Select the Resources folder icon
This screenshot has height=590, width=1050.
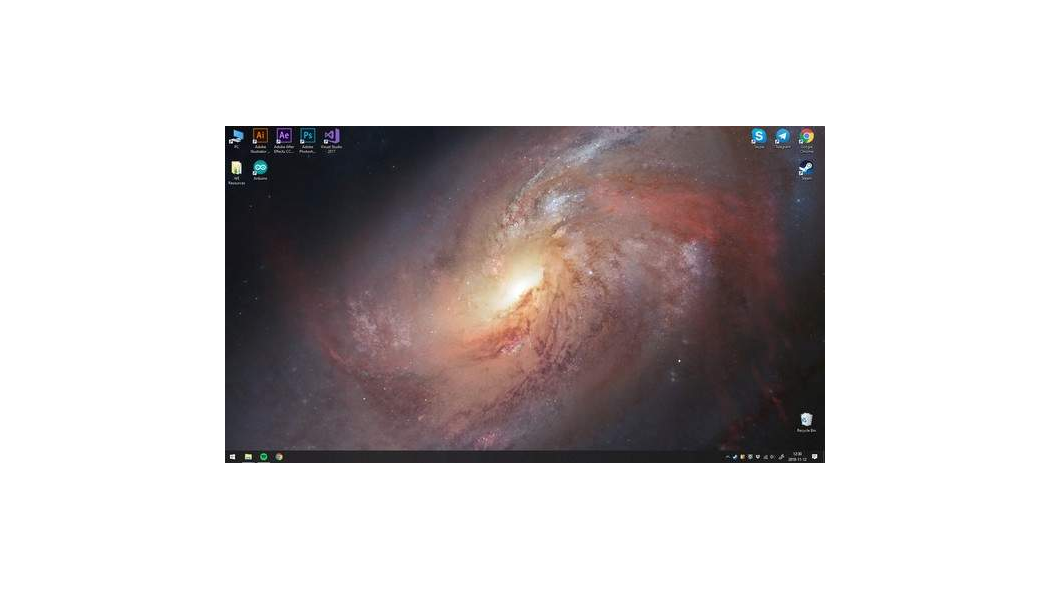(x=236, y=172)
